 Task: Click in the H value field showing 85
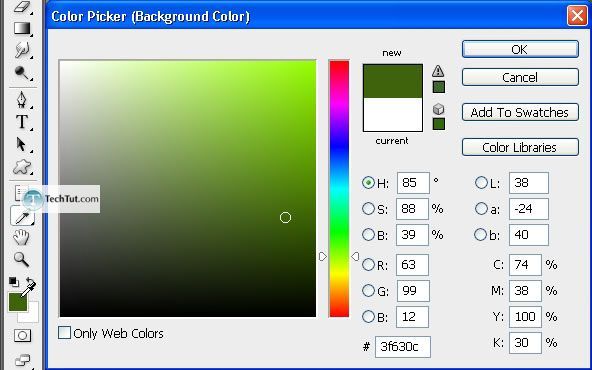tap(413, 183)
